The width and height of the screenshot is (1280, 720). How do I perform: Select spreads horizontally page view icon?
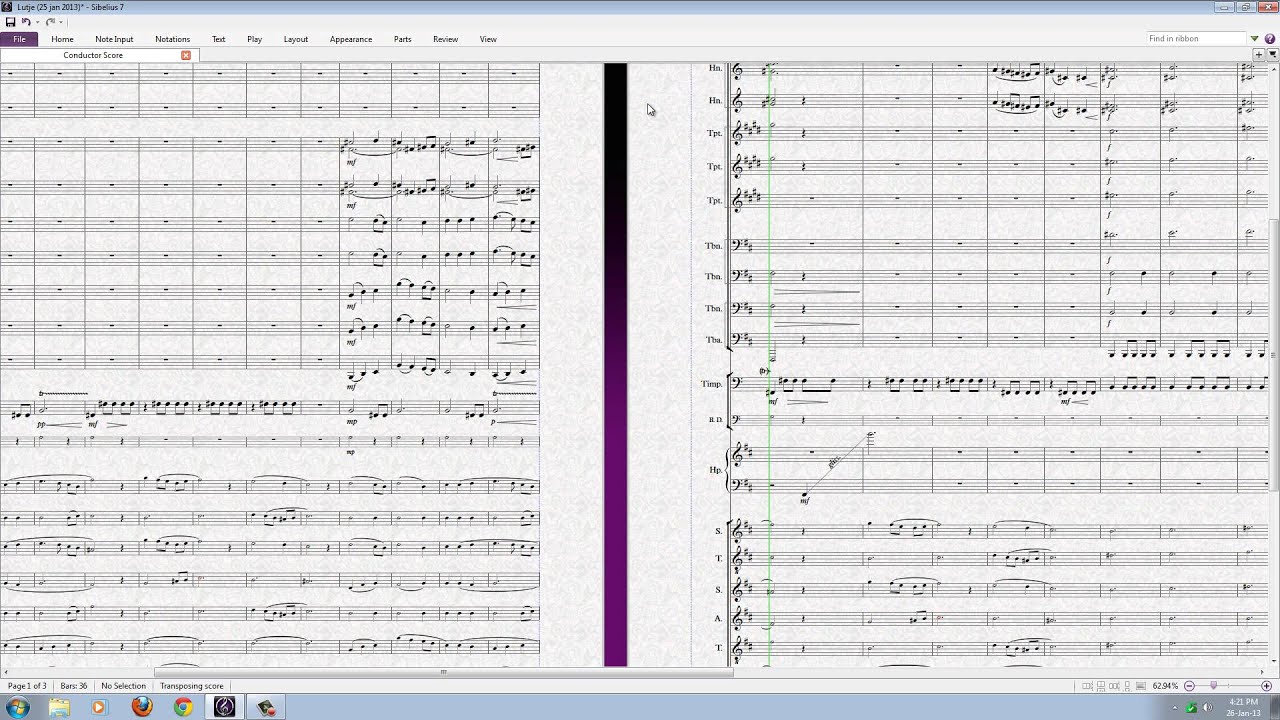click(x=1088, y=686)
